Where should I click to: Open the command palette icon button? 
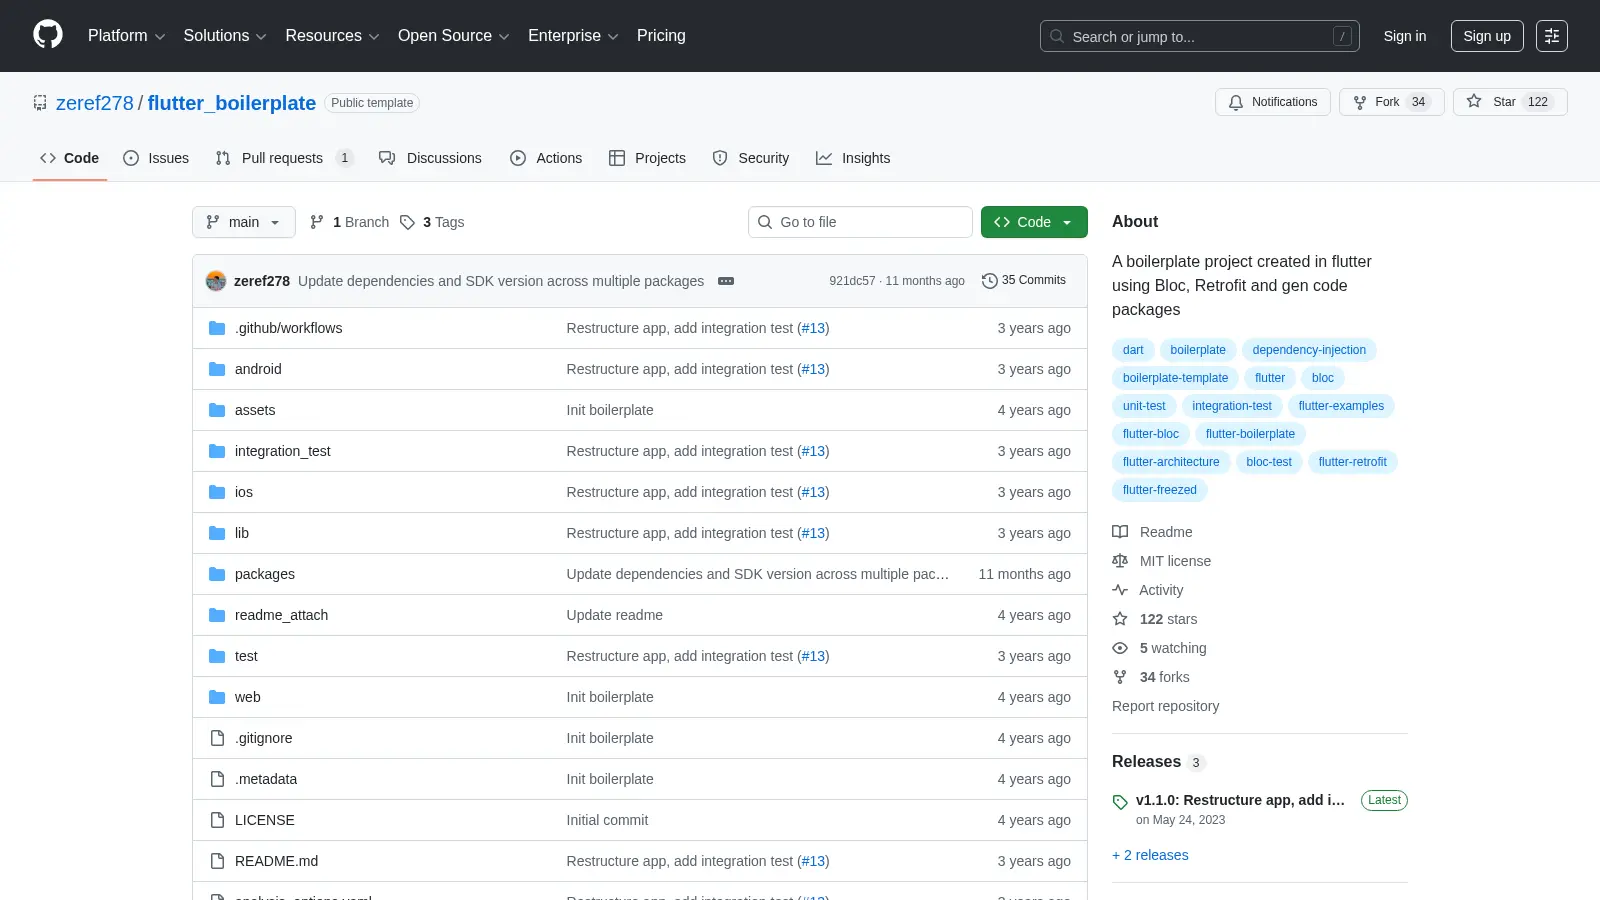click(x=1552, y=36)
